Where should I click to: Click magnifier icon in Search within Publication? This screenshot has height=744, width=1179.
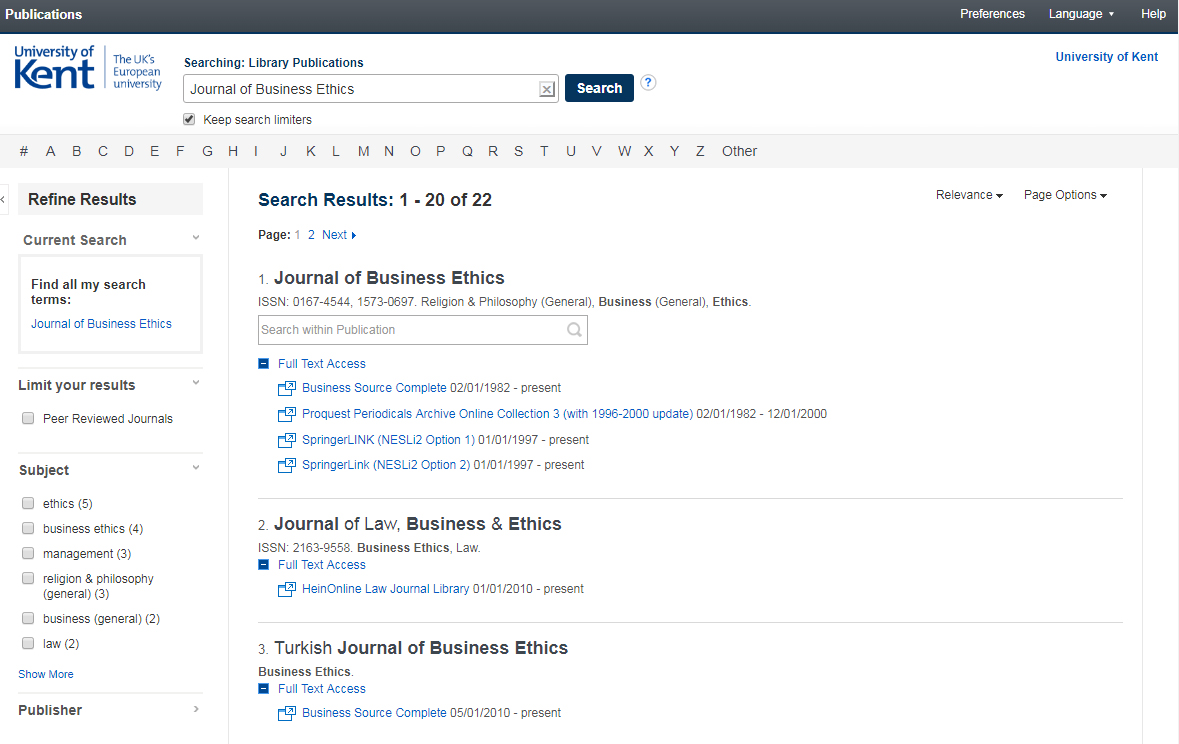point(574,330)
